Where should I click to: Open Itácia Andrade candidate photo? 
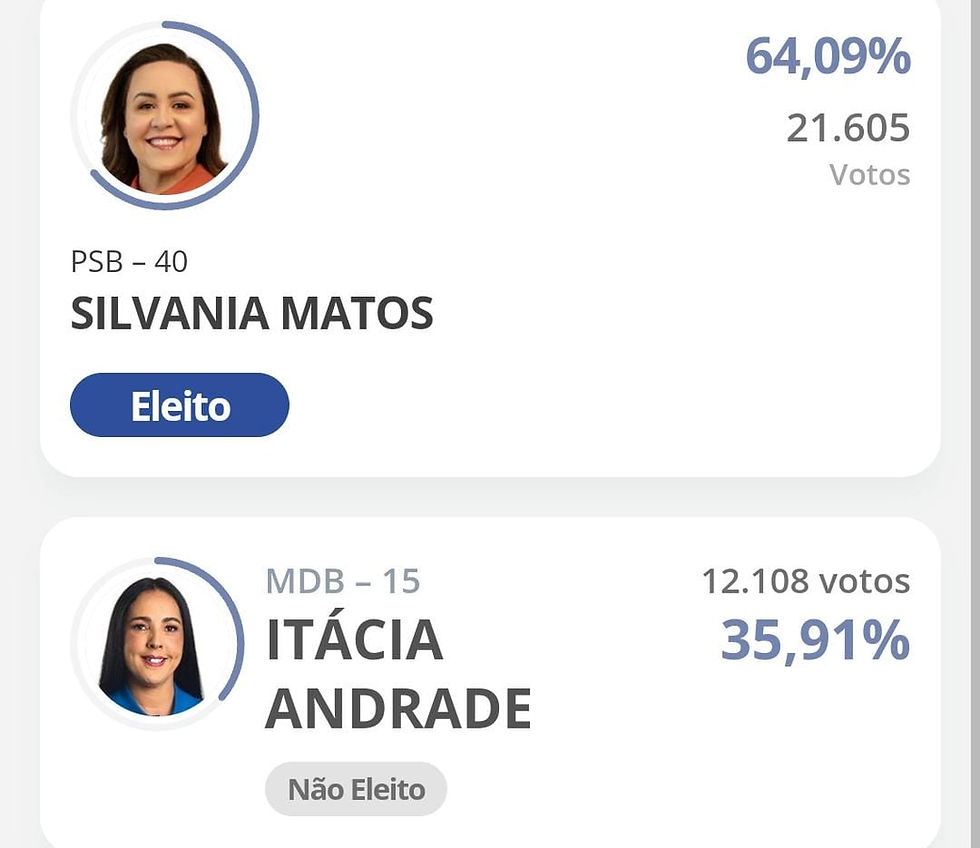tap(152, 646)
